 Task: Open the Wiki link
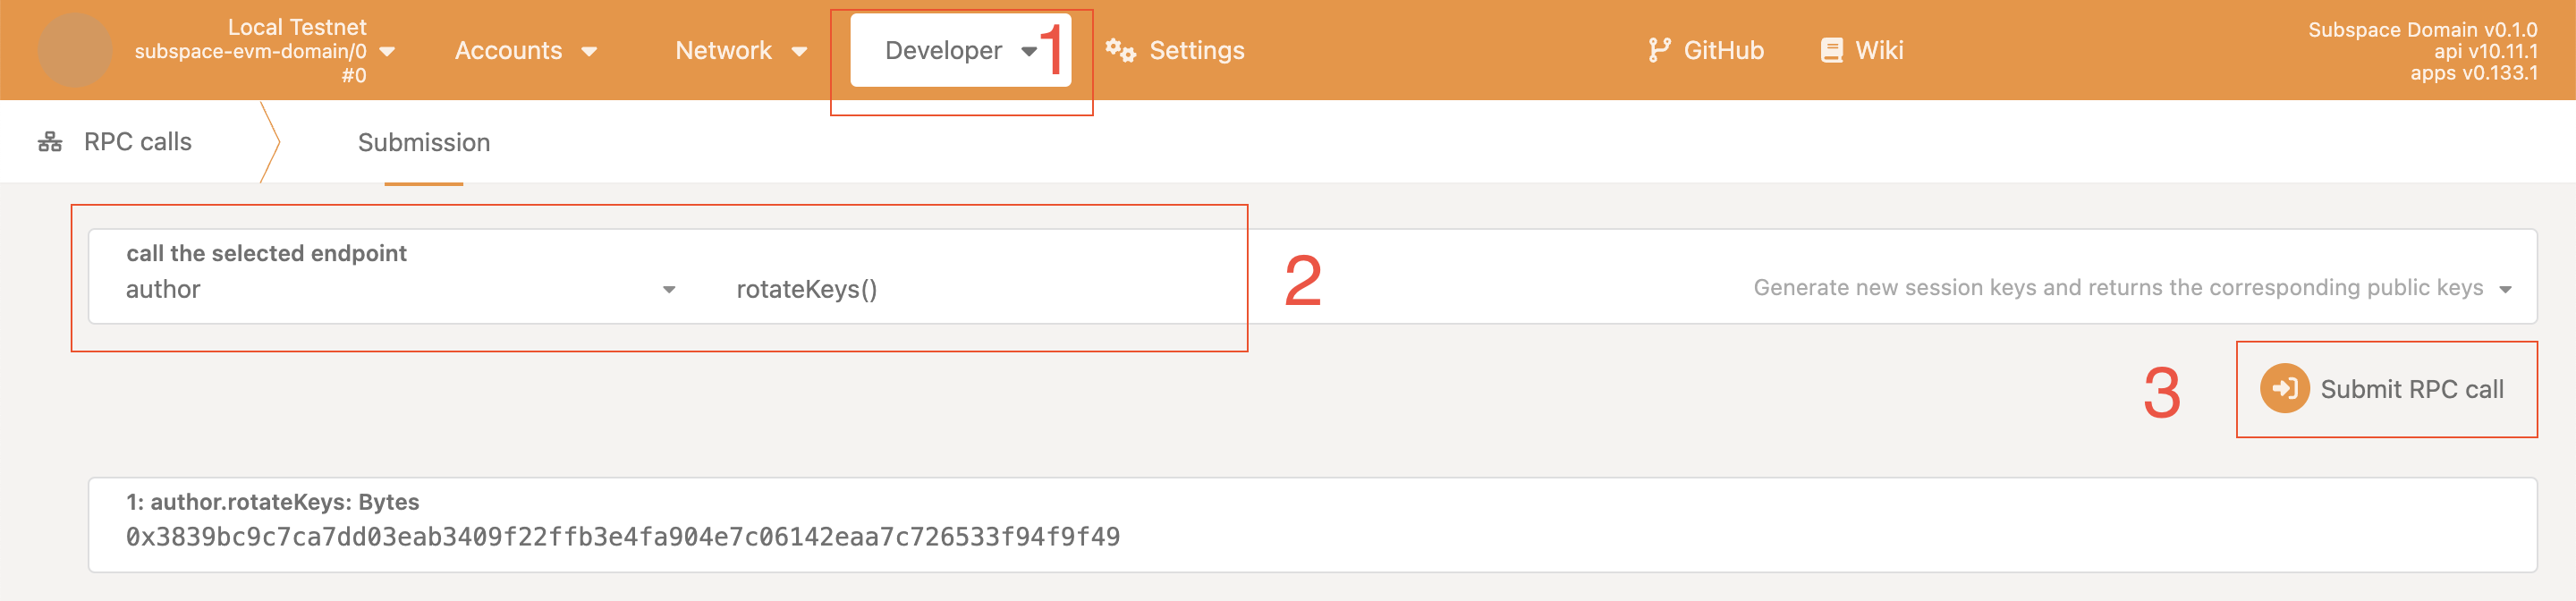[1862, 50]
